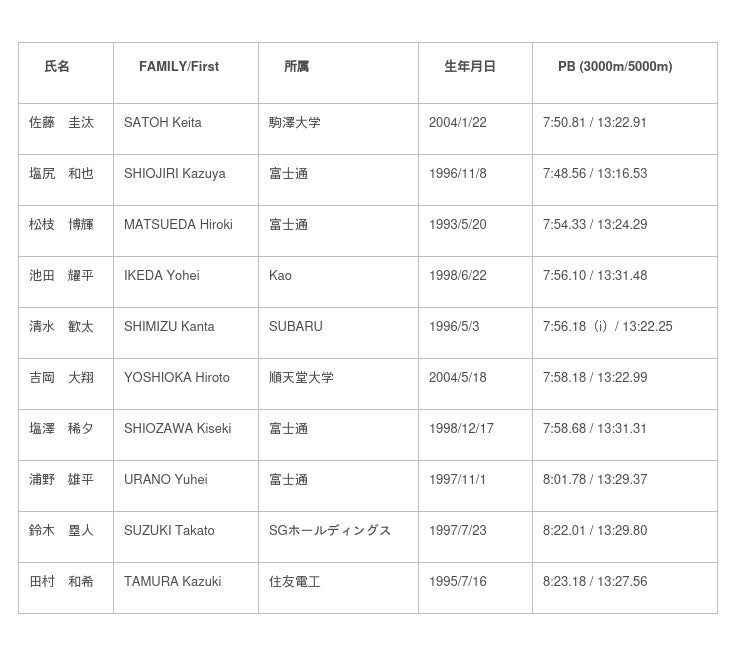The height and width of the screenshot is (654, 740).
Task: Click the PB time 7:48.56 / 13:16.53
Action: 595,174
